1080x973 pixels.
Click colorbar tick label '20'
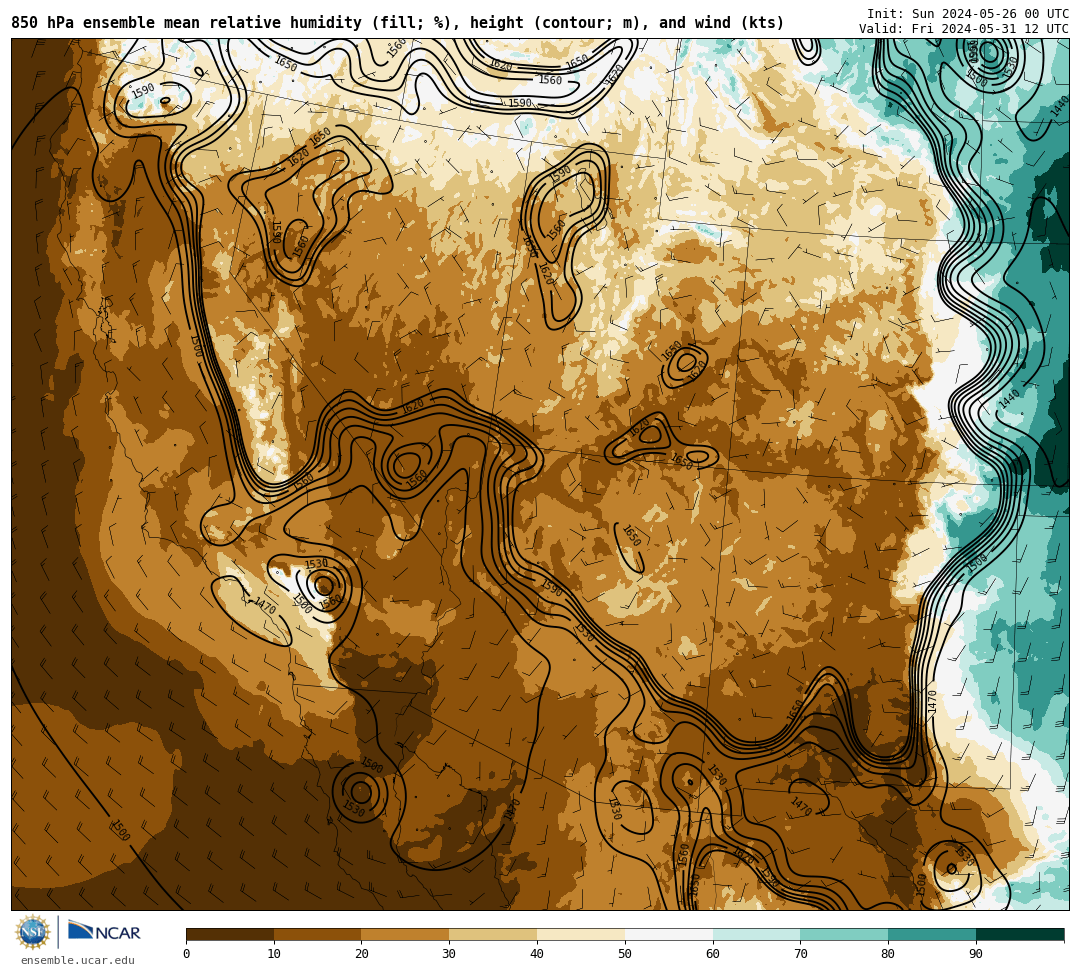point(362,954)
